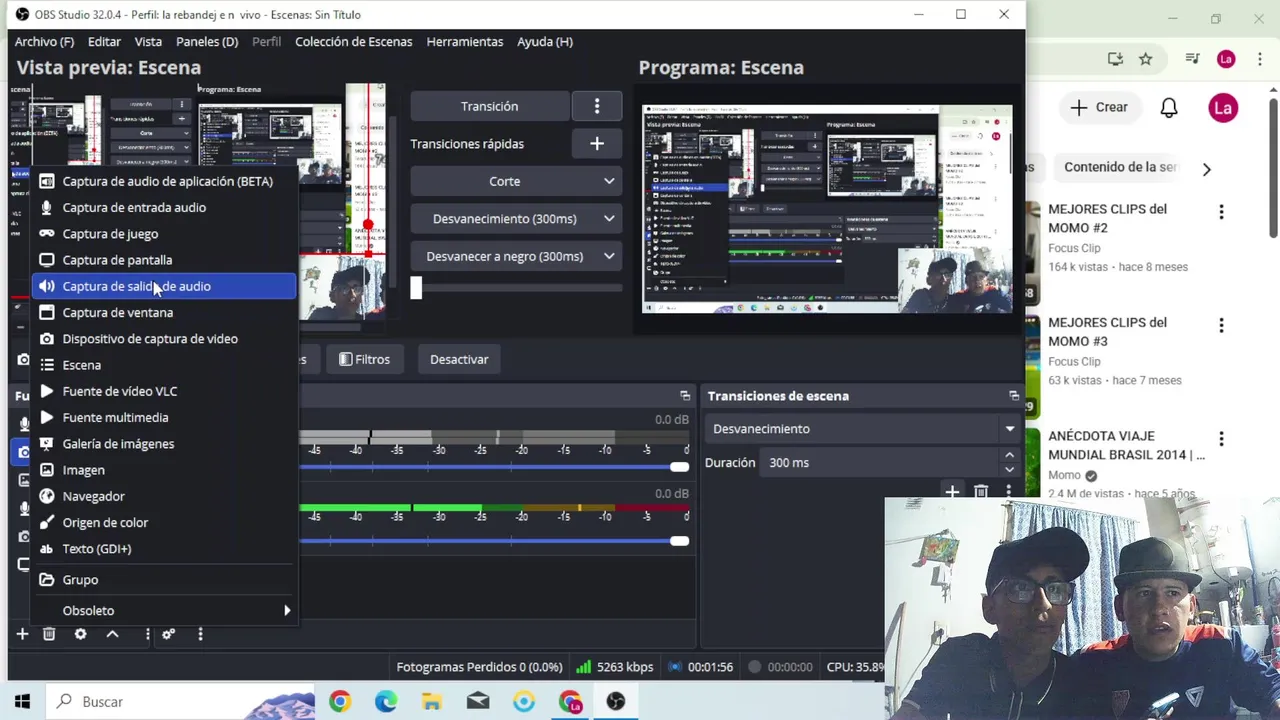This screenshot has height=720, width=1280.
Task: Add an Imagen source
Action: 164,470
